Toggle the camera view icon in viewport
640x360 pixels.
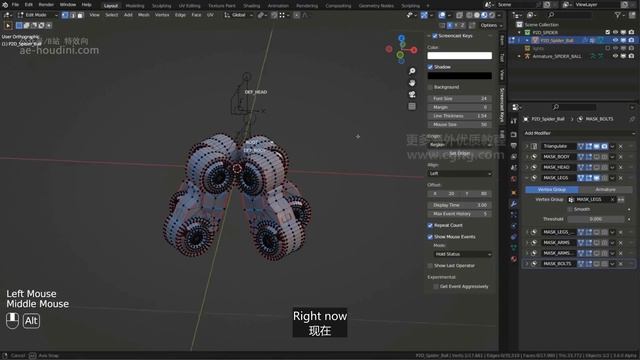pos(412,95)
